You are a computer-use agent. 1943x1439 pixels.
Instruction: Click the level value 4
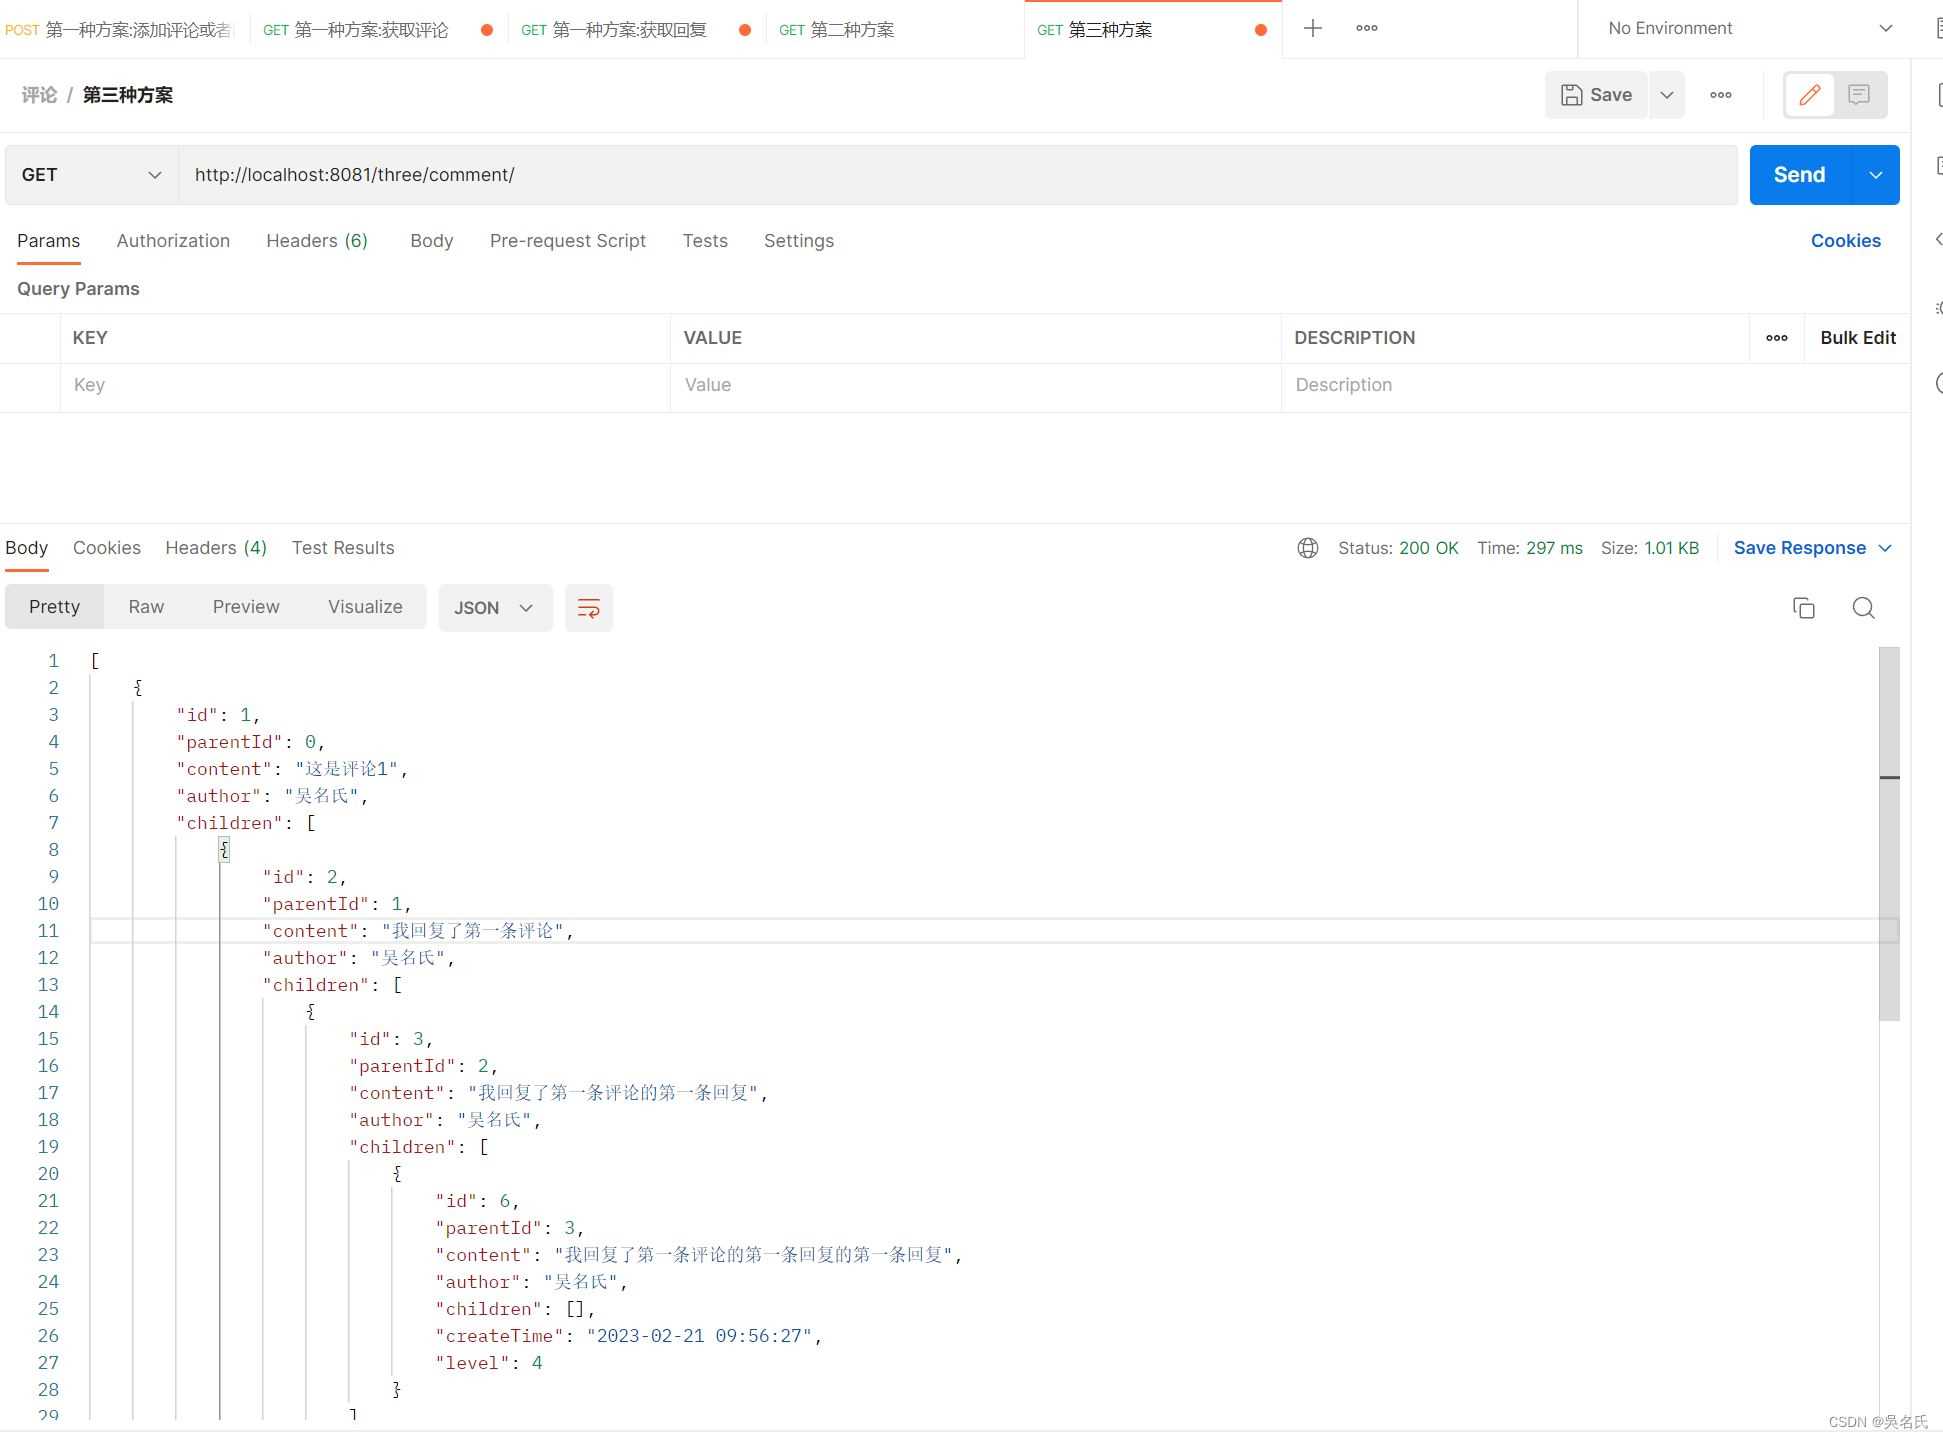point(537,1363)
